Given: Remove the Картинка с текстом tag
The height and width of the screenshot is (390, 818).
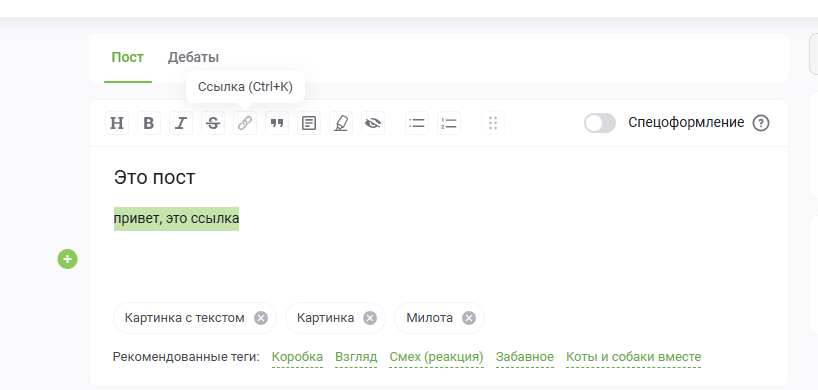Looking at the screenshot, I should 261,318.
